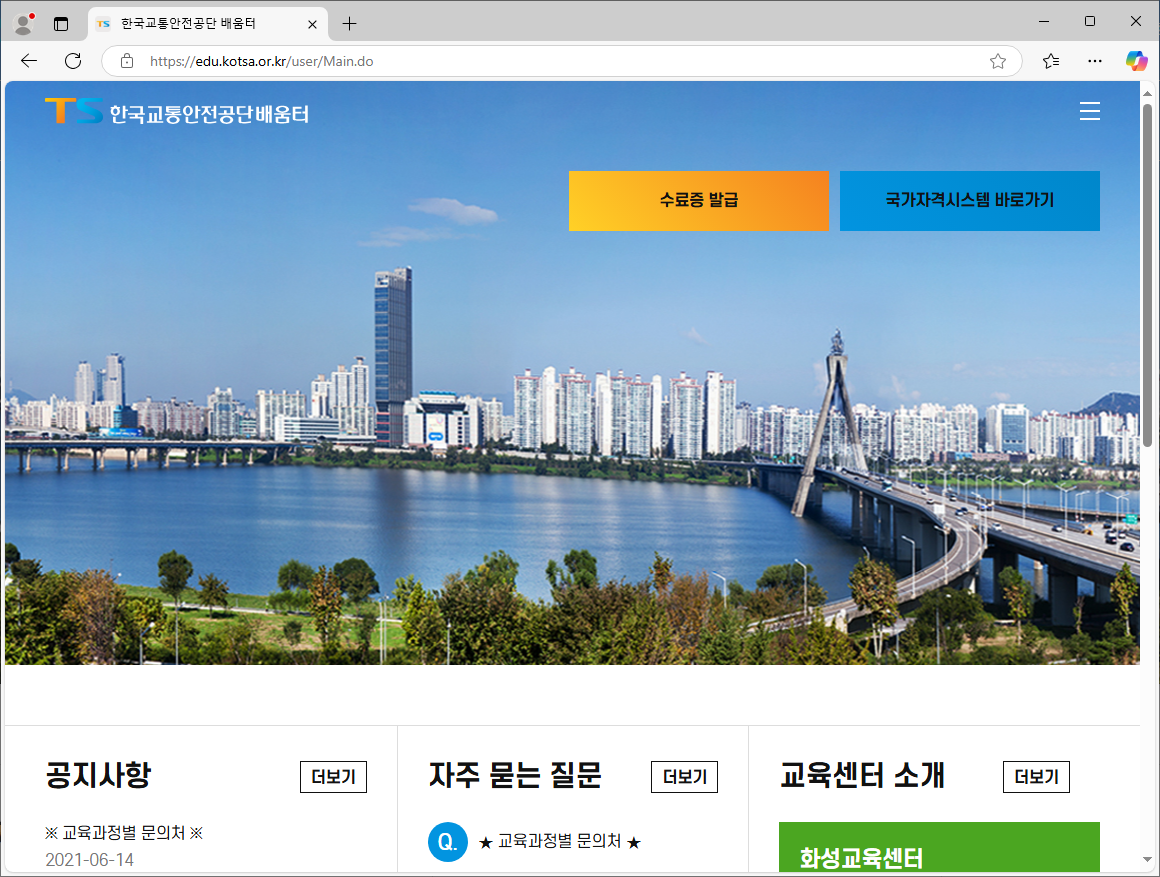The image size is (1160, 877).
Task: Click the Q. question mark FAQ icon
Action: click(447, 842)
